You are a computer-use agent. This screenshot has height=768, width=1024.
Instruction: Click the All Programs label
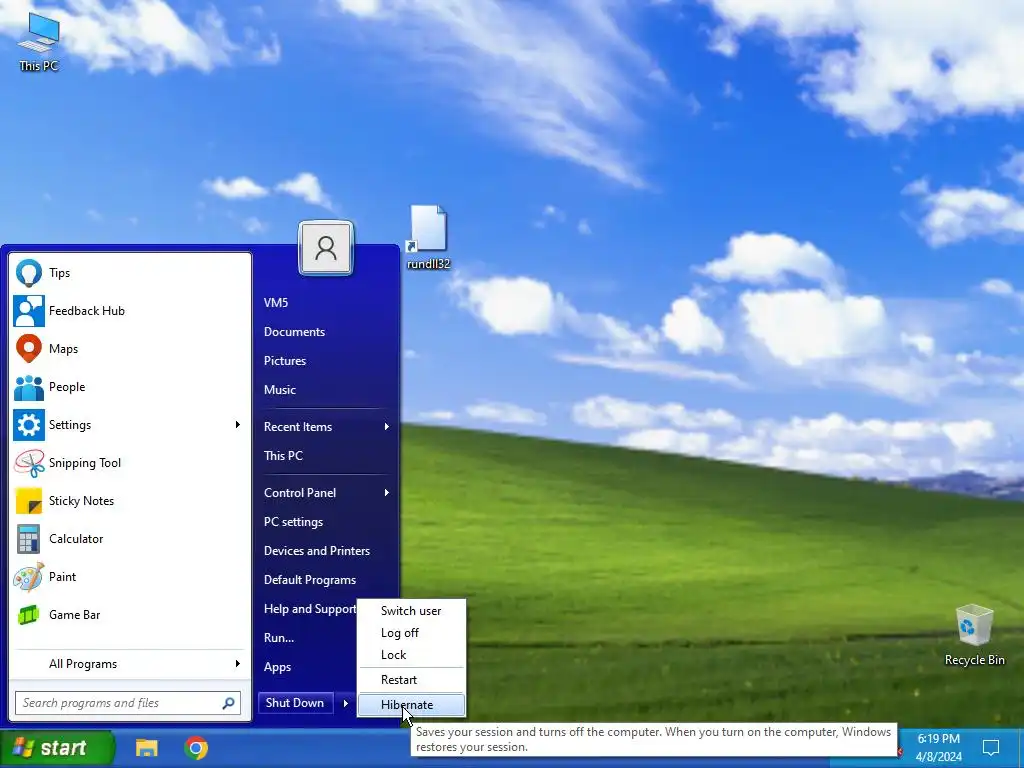pos(83,664)
